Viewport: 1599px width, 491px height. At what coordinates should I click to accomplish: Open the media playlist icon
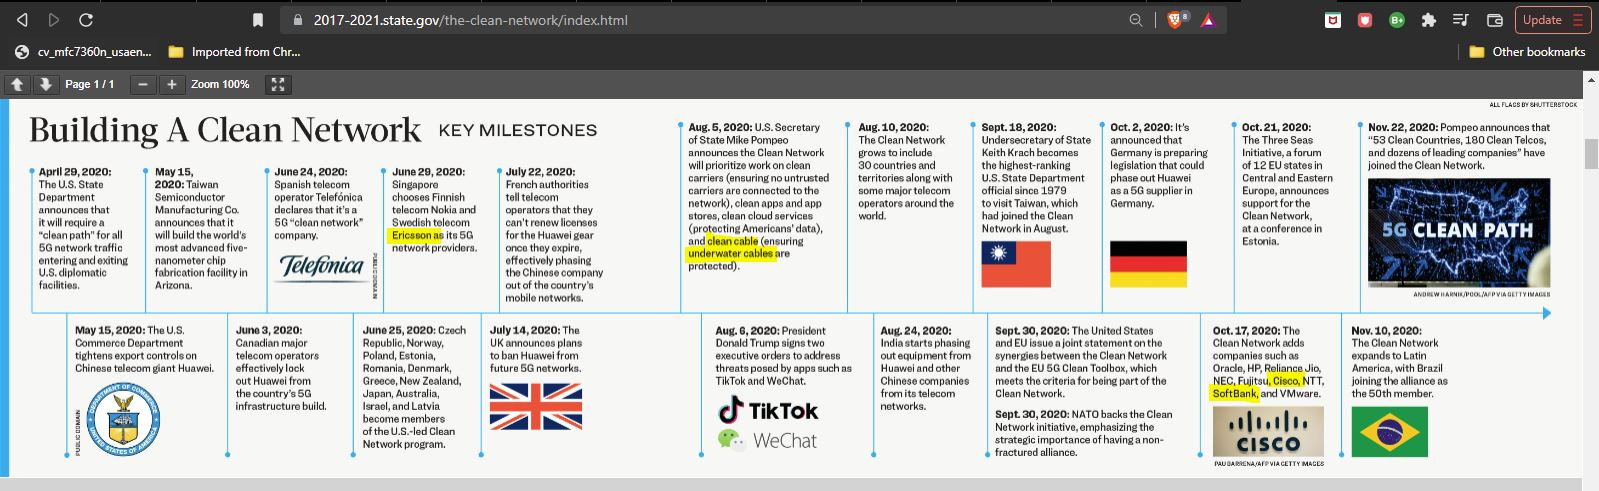tap(1460, 20)
